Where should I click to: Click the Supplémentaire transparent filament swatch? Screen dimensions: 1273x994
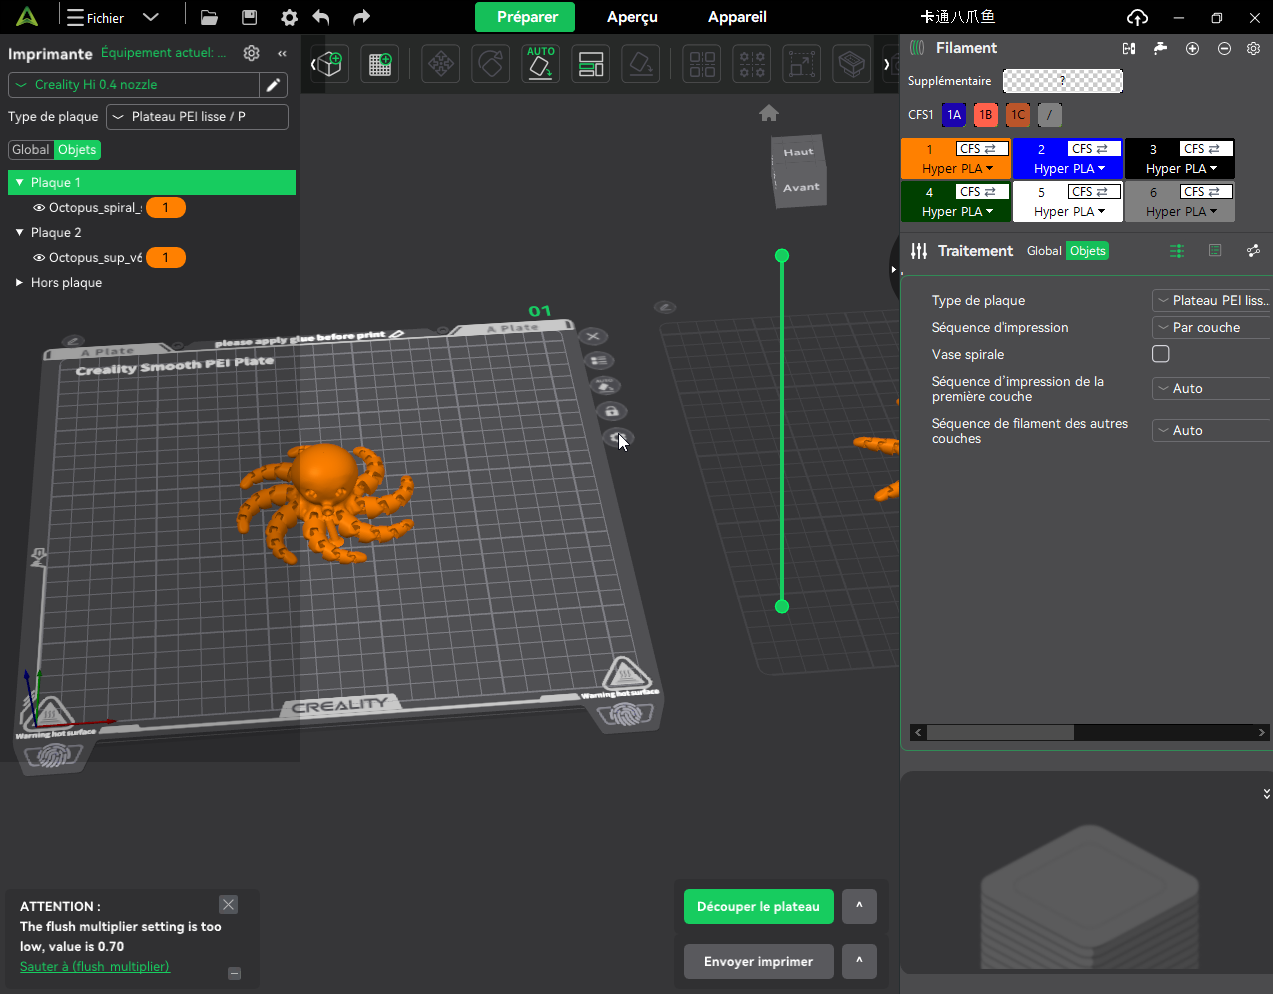click(x=1063, y=81)
